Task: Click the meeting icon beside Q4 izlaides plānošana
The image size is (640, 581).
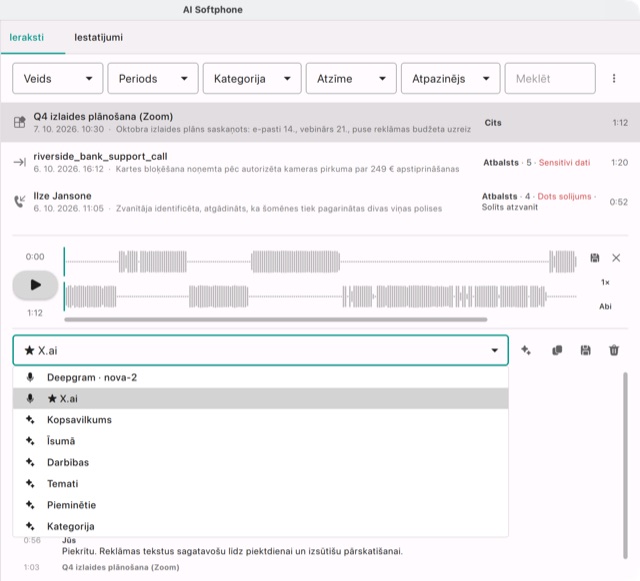Action: [20, 122]
